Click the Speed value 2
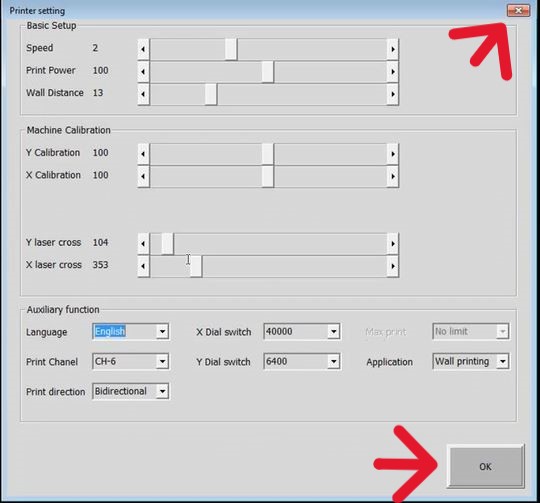This screenshot has width=540, height=503. pos(95,48)
